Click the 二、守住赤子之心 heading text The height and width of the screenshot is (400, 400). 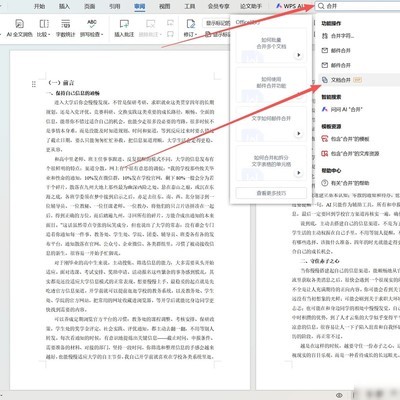[320, 261]
